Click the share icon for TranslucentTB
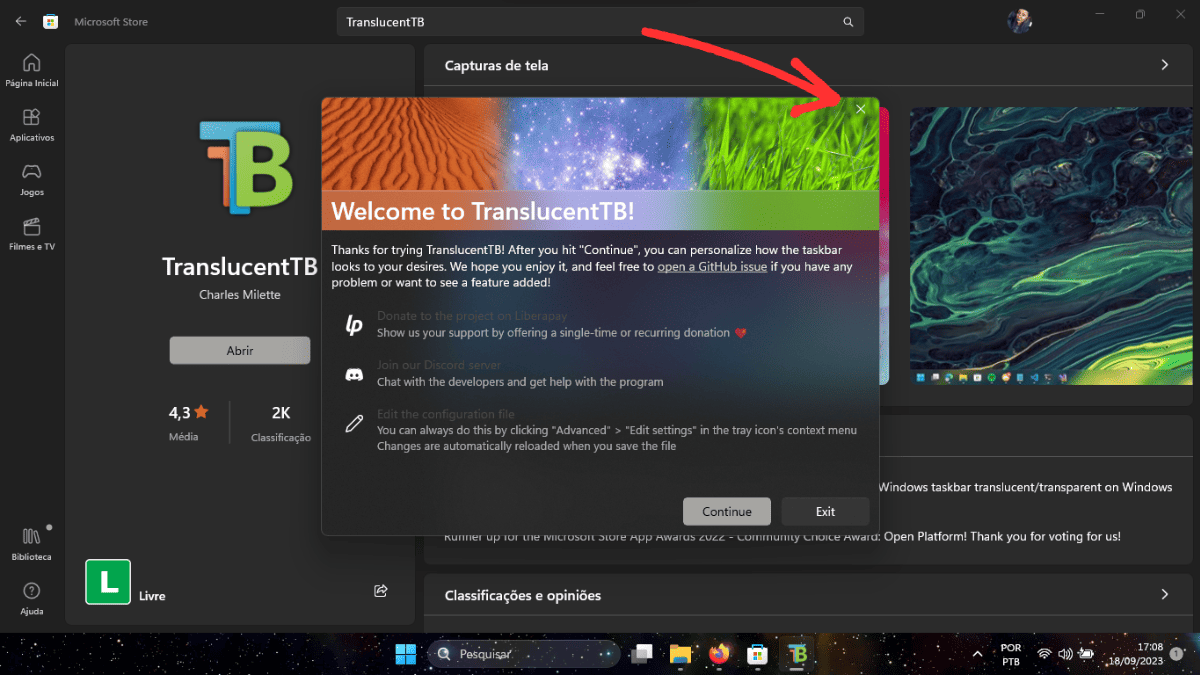The image size is (1200, 675). pos(380,591)
